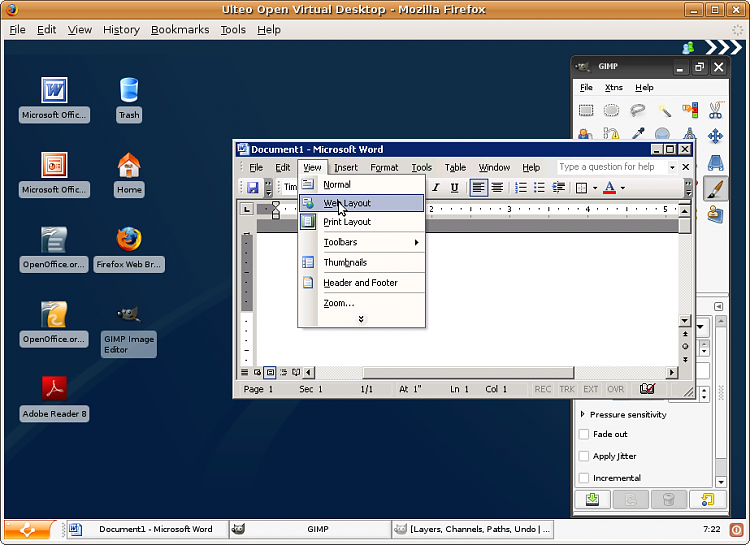Enable Incremental checkbox in GIMP
750x545 pixels.
(x=584, y=478)
